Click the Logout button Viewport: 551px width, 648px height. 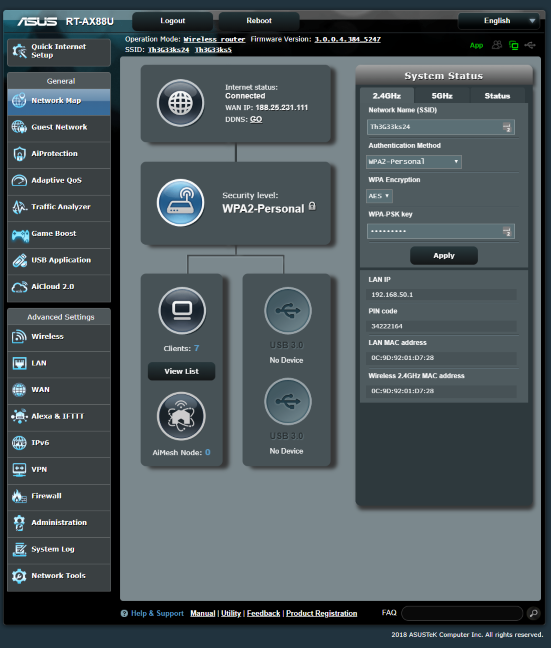pyautogui.click(x=172, y=21)
